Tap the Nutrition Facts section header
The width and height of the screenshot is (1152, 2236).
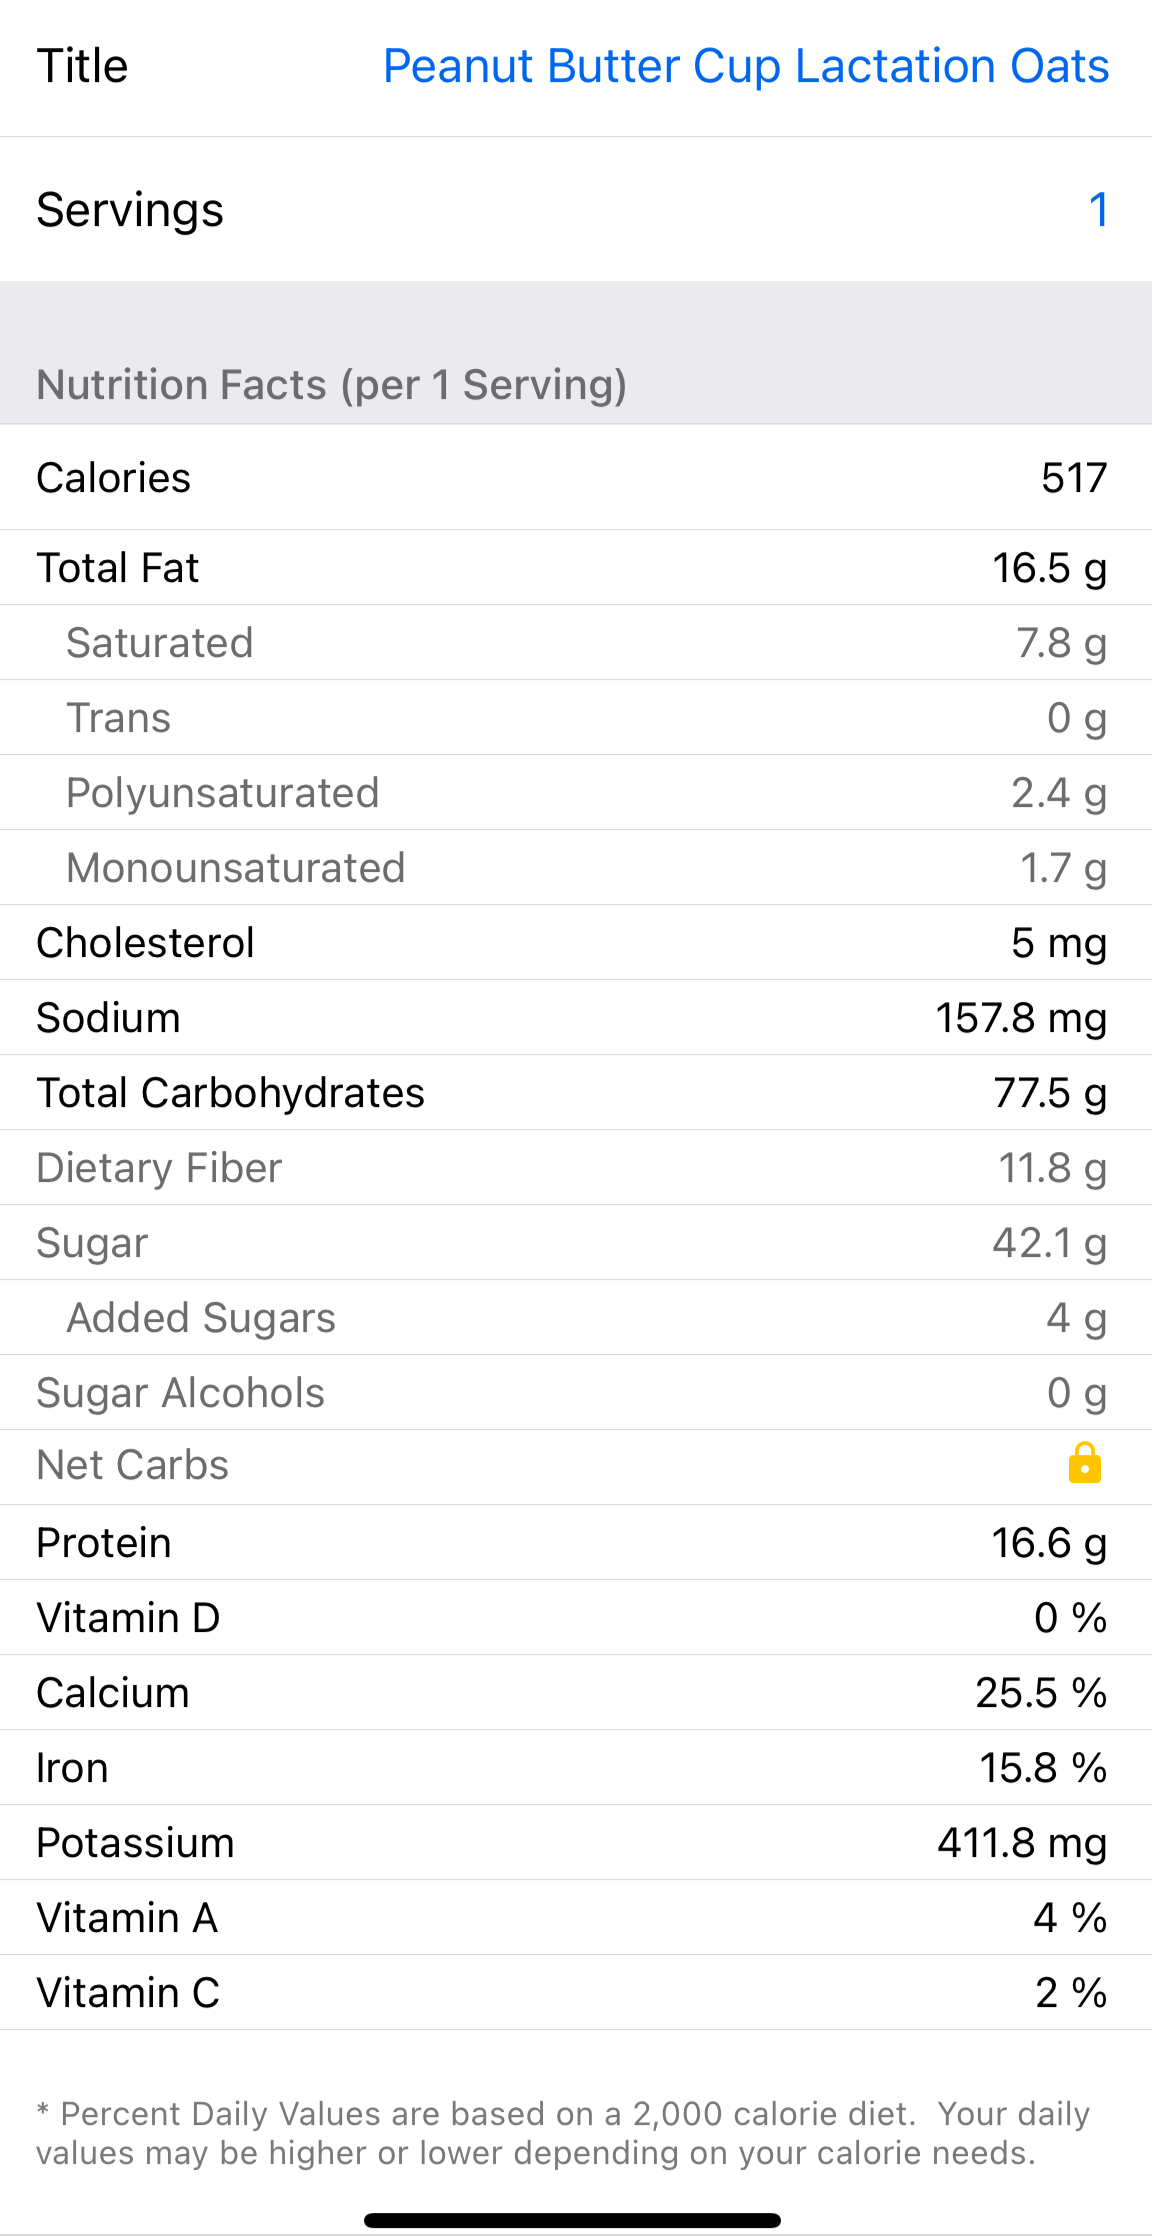coord(331,385)
